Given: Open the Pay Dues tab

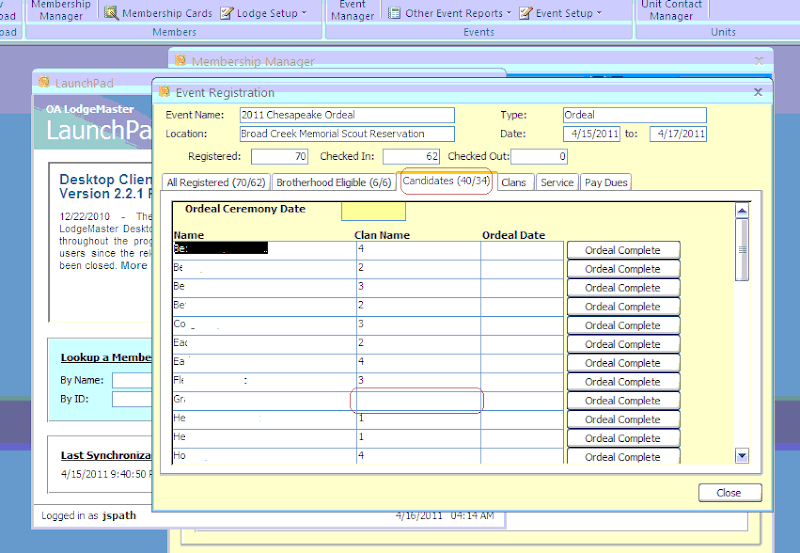Looking at the screenshot, I should 606,182.
